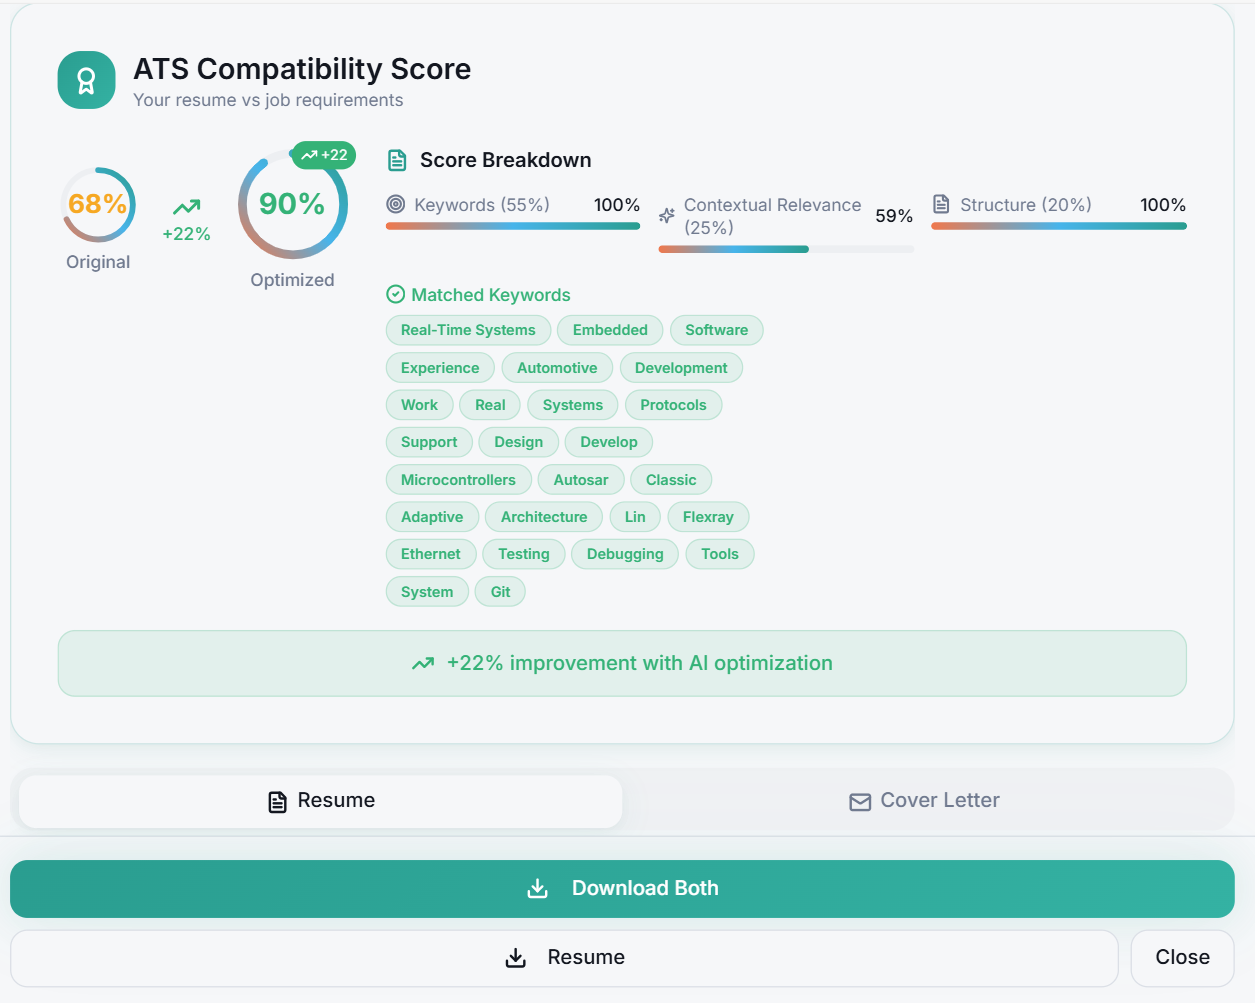Click the trend icon in the improvement banner
Viewport: 1255px width, 1003px height.
click(422, 662)
